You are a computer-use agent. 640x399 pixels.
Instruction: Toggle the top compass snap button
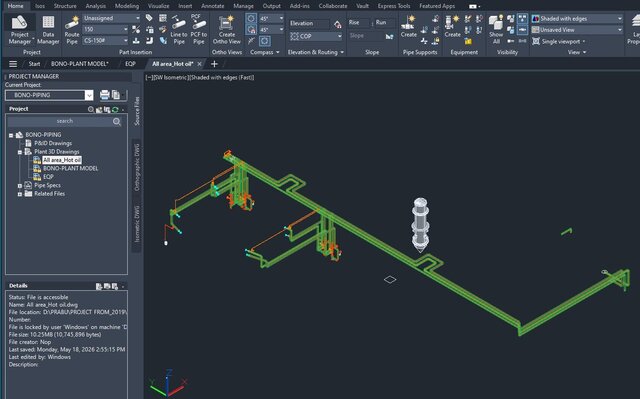pyautogui.click(x=251, y=18)
